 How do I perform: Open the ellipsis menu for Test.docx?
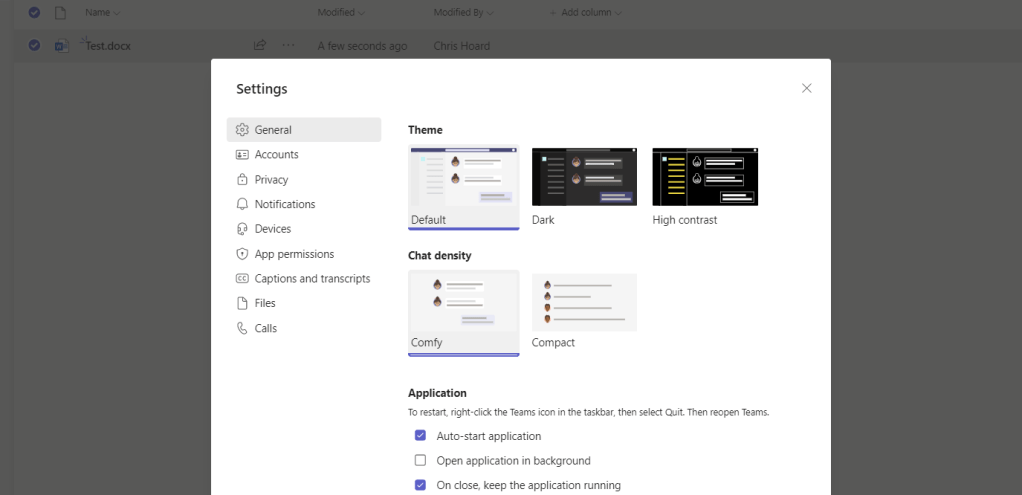pos(288,45)
